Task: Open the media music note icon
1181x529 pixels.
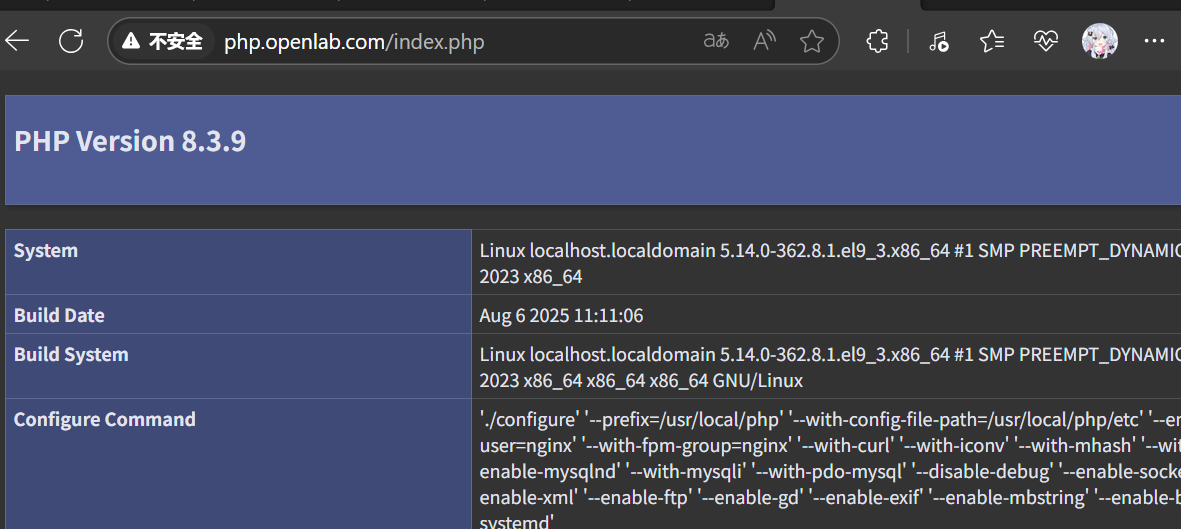Action: tap(938, 41)
